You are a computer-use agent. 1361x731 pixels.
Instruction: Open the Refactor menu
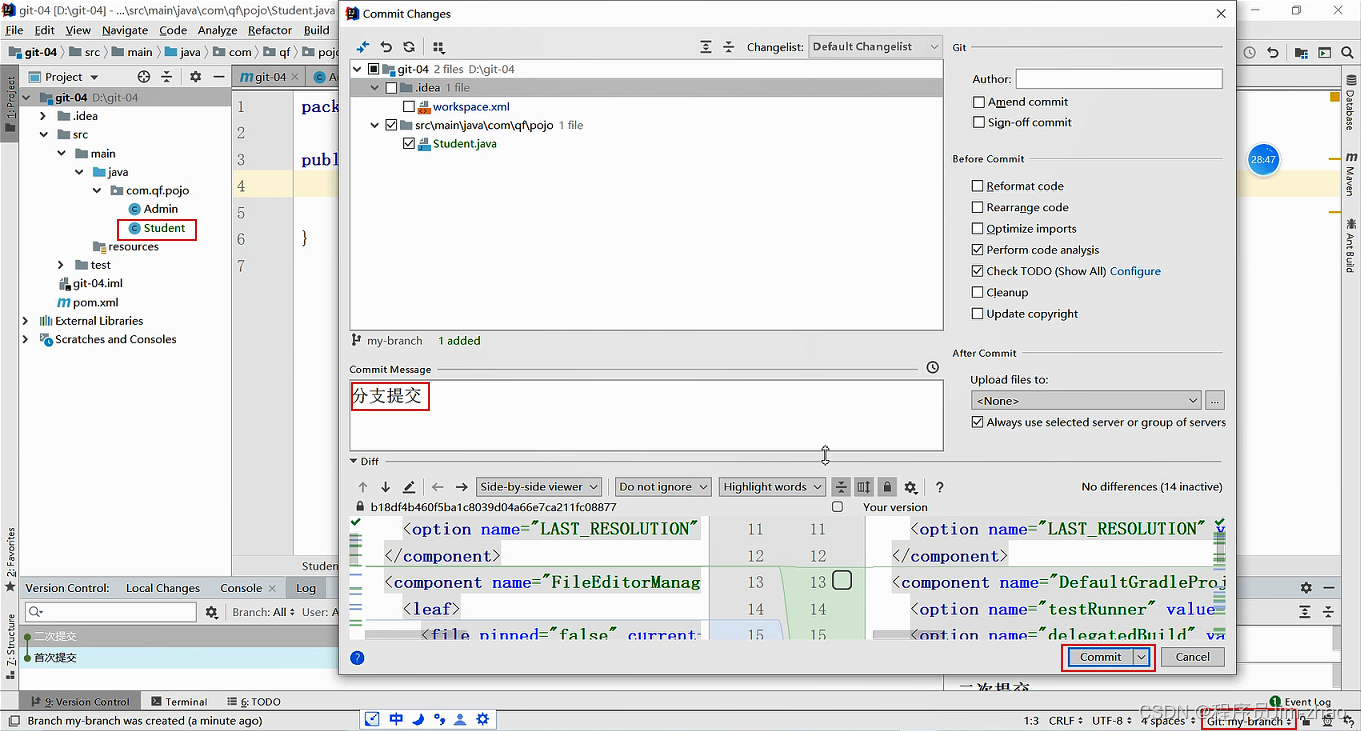pyautogui.click(x=270, y=30)
